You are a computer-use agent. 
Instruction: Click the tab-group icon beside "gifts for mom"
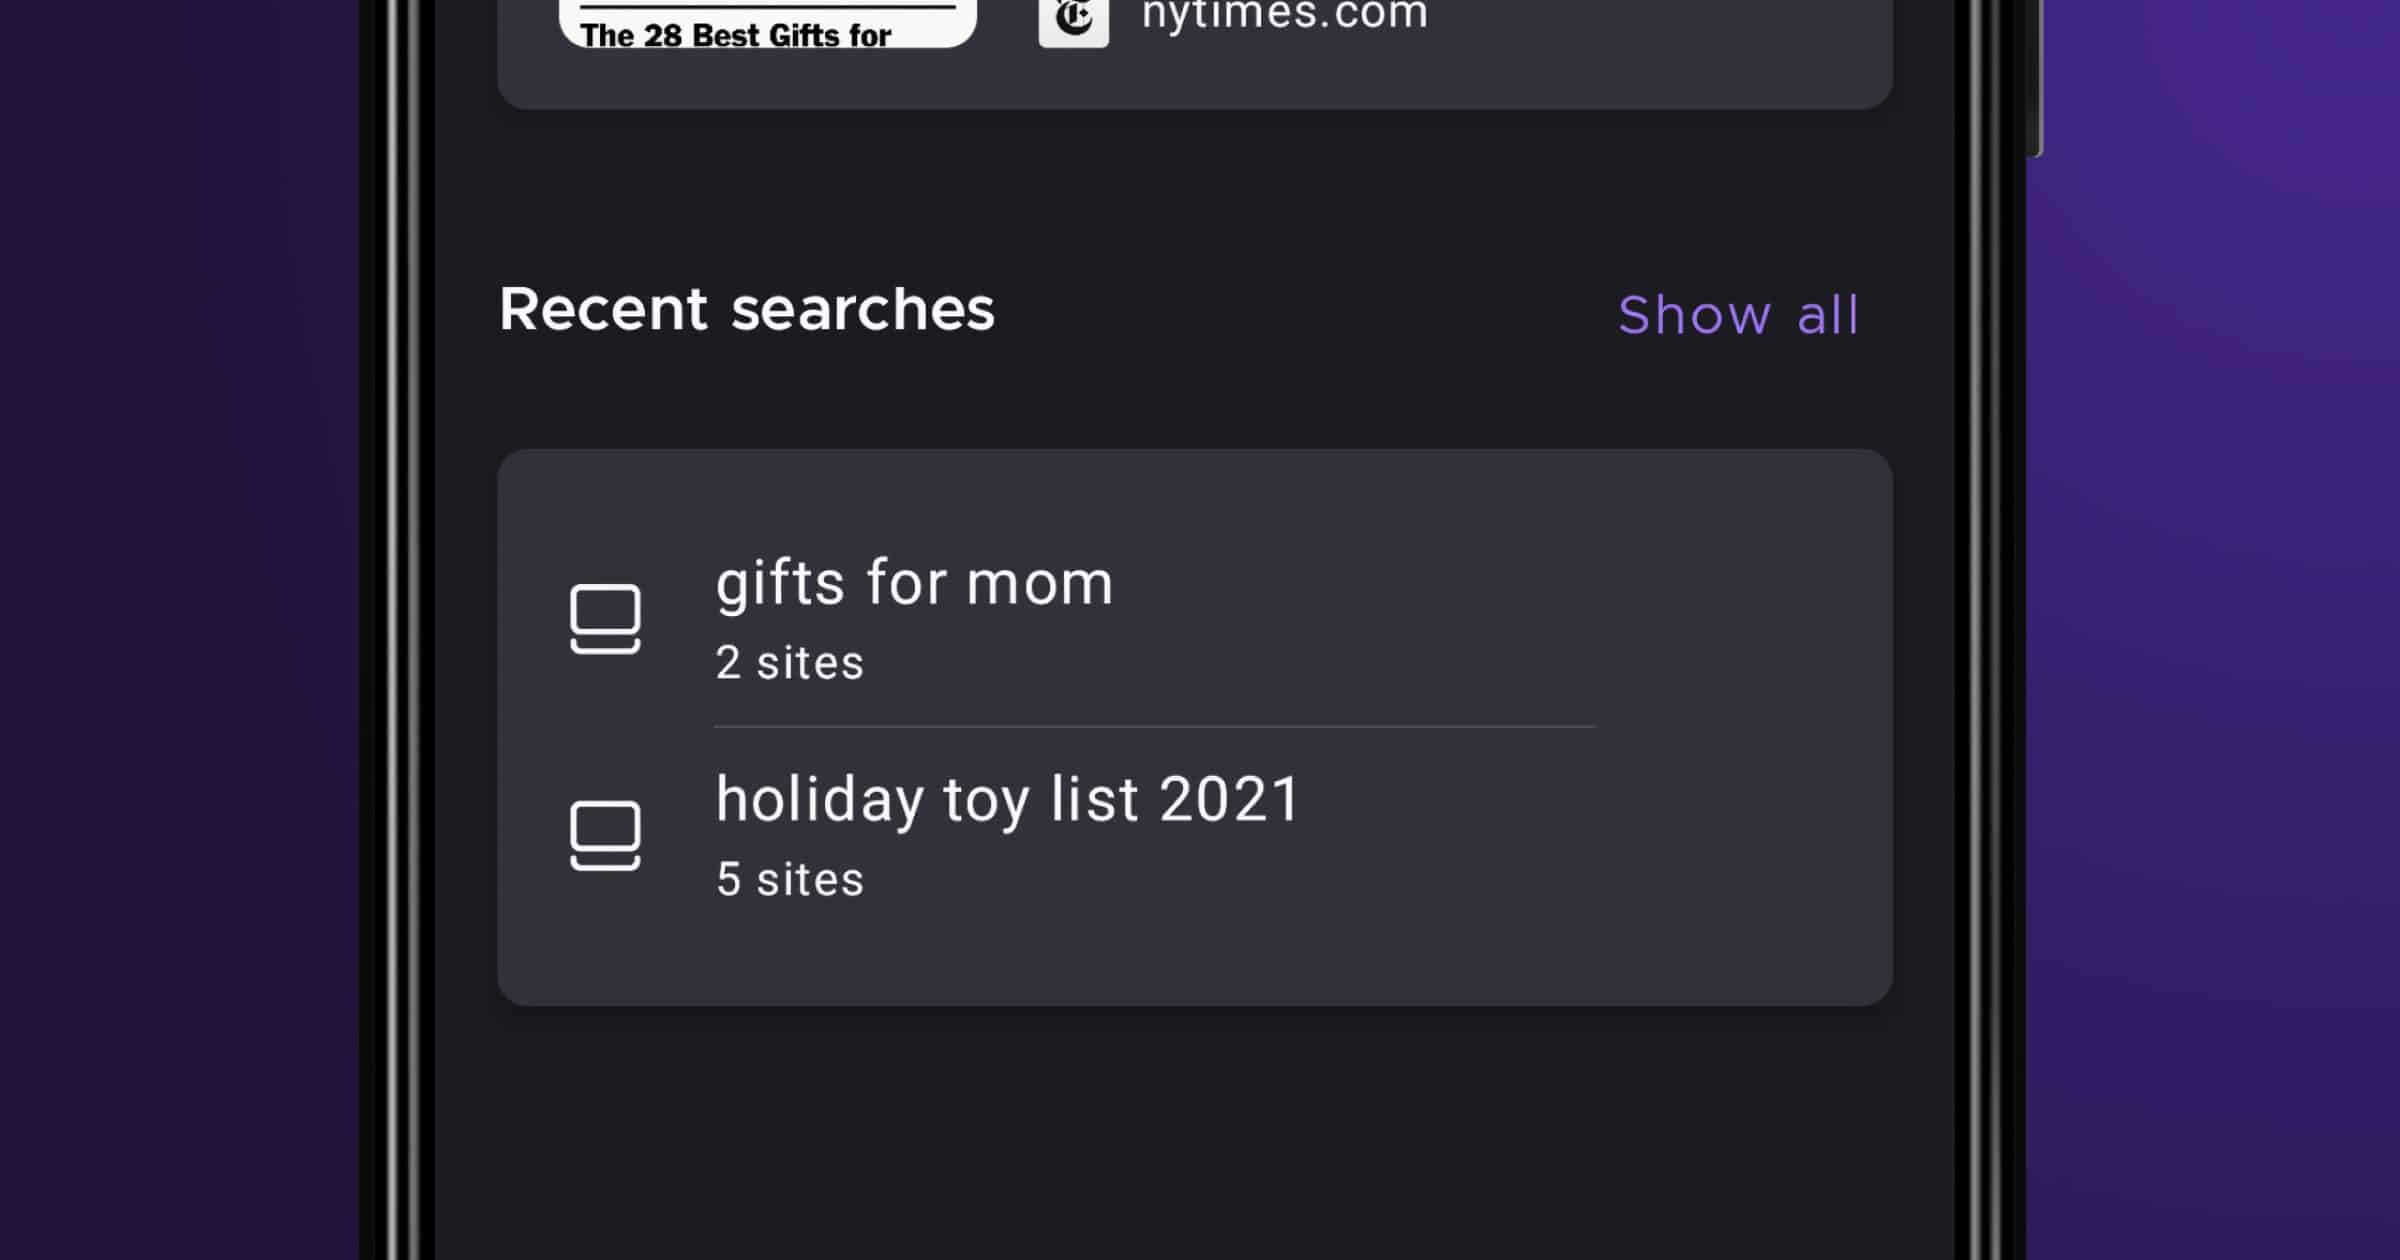point(605,619)
